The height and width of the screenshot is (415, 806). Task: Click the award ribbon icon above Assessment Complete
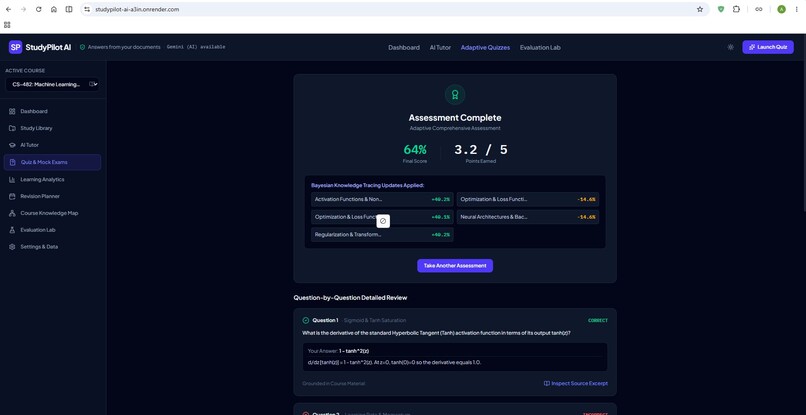tap(454, 95)
